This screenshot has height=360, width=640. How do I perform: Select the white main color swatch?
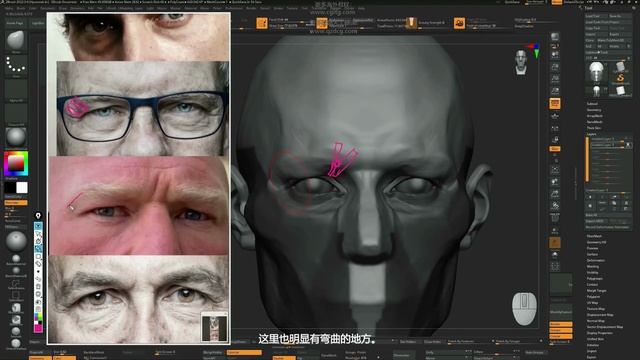[x=22, y=188]
